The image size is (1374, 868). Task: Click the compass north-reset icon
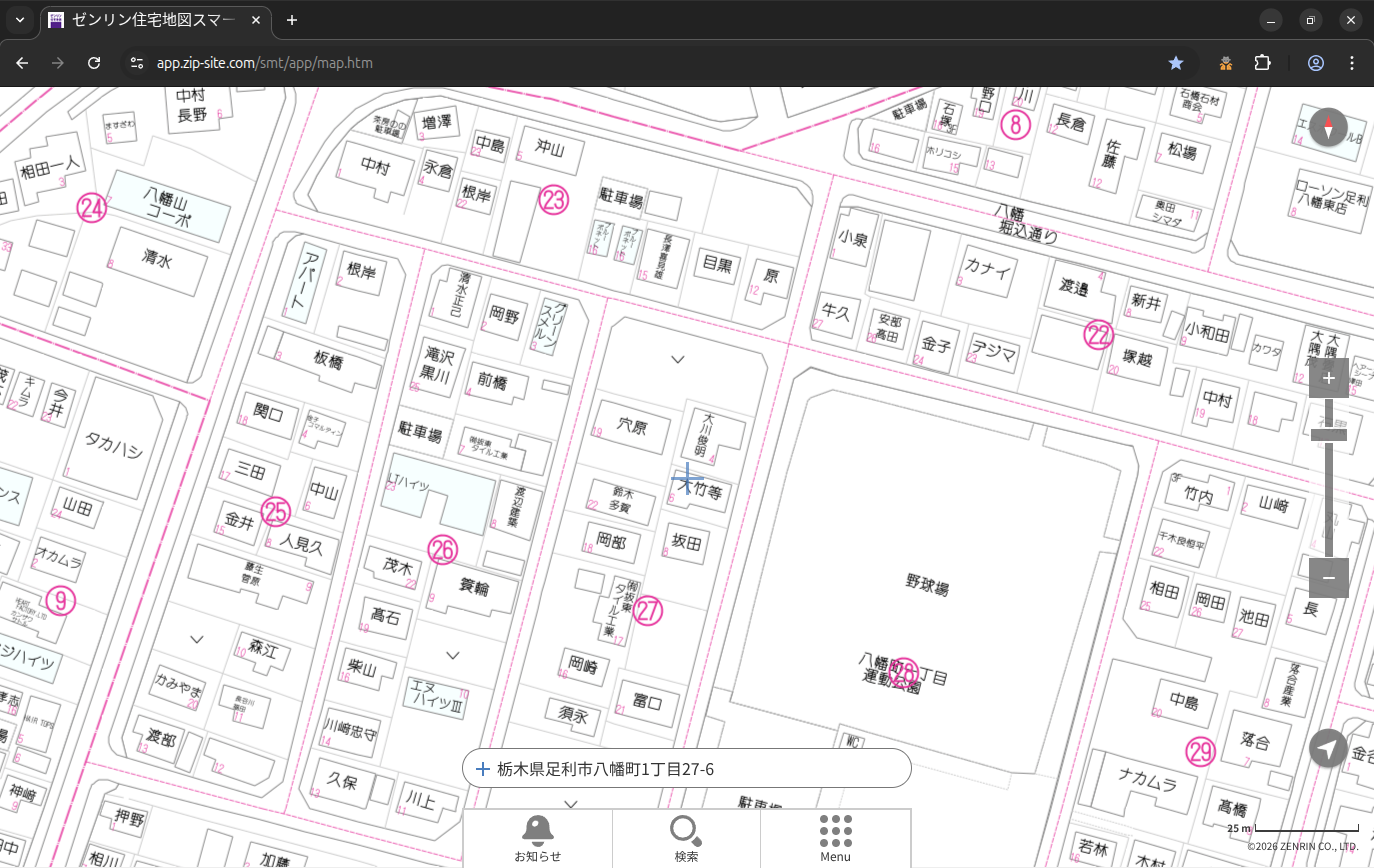tap(1328, 128)
